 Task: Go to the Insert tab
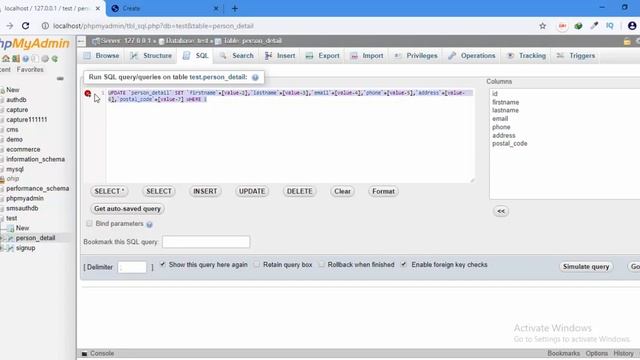[280, 56]
